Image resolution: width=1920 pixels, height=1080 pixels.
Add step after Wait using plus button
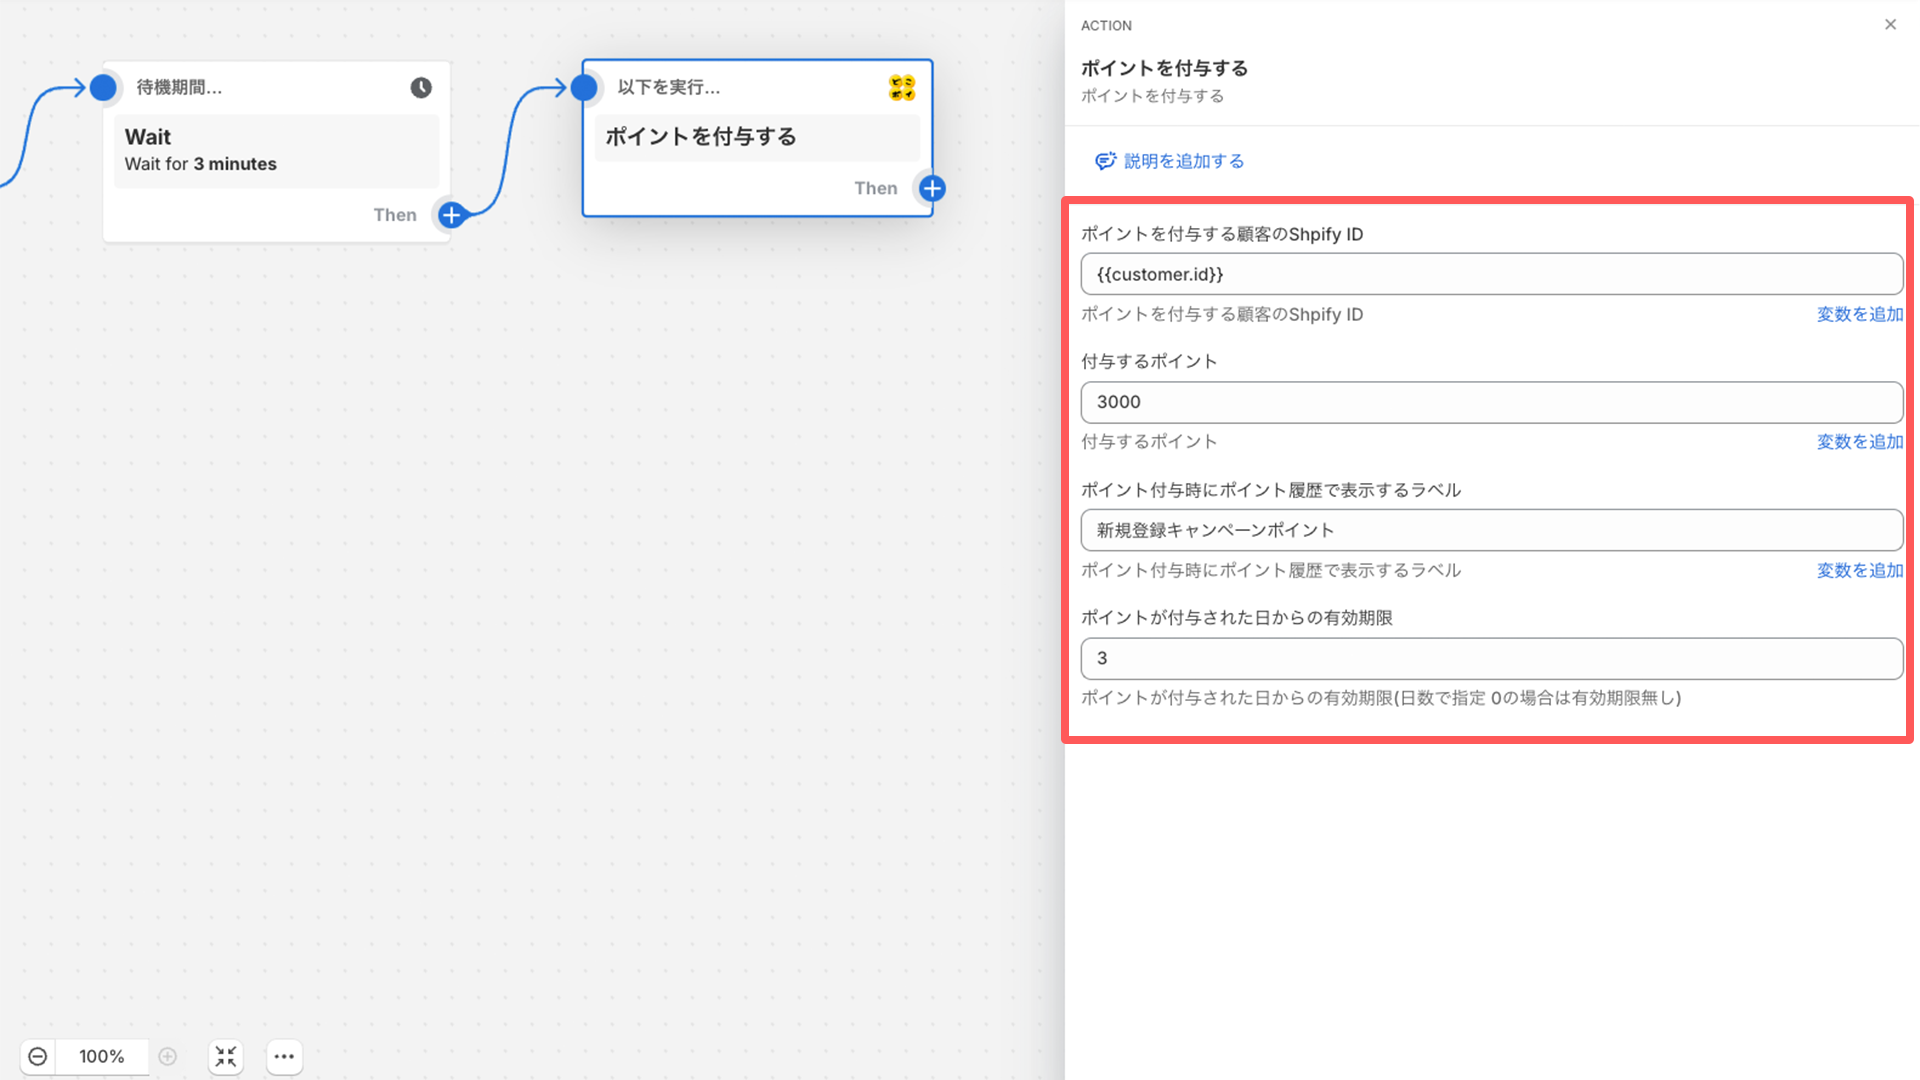(x=452, y=215)
